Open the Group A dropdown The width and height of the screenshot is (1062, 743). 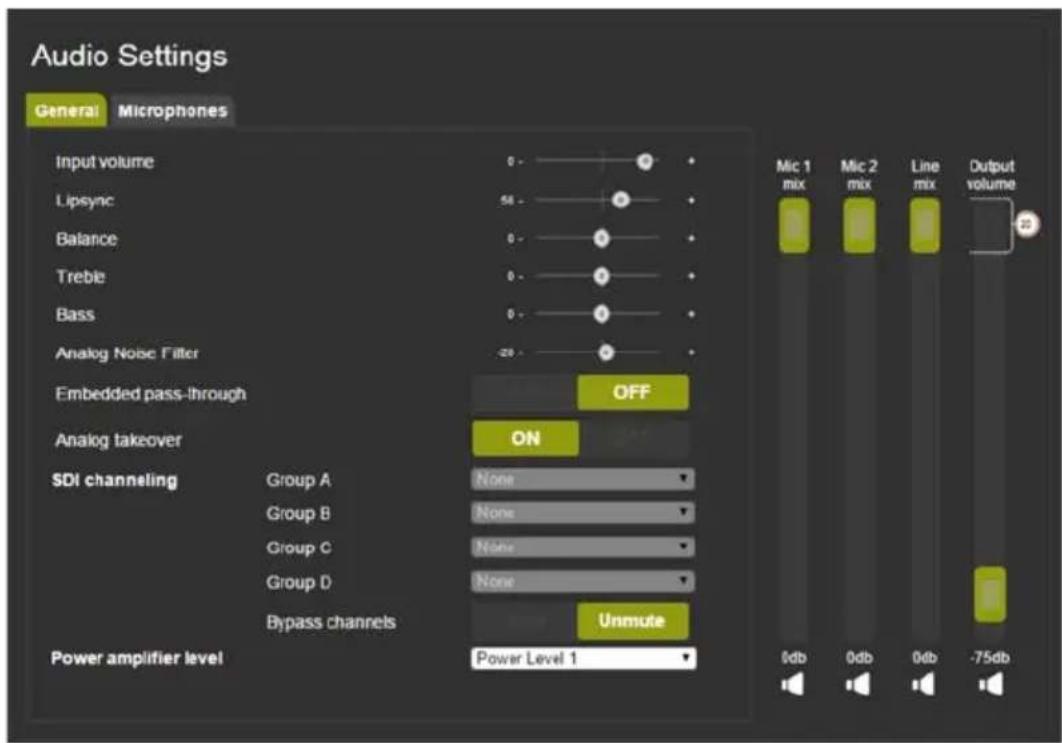(x=582, y=480)
